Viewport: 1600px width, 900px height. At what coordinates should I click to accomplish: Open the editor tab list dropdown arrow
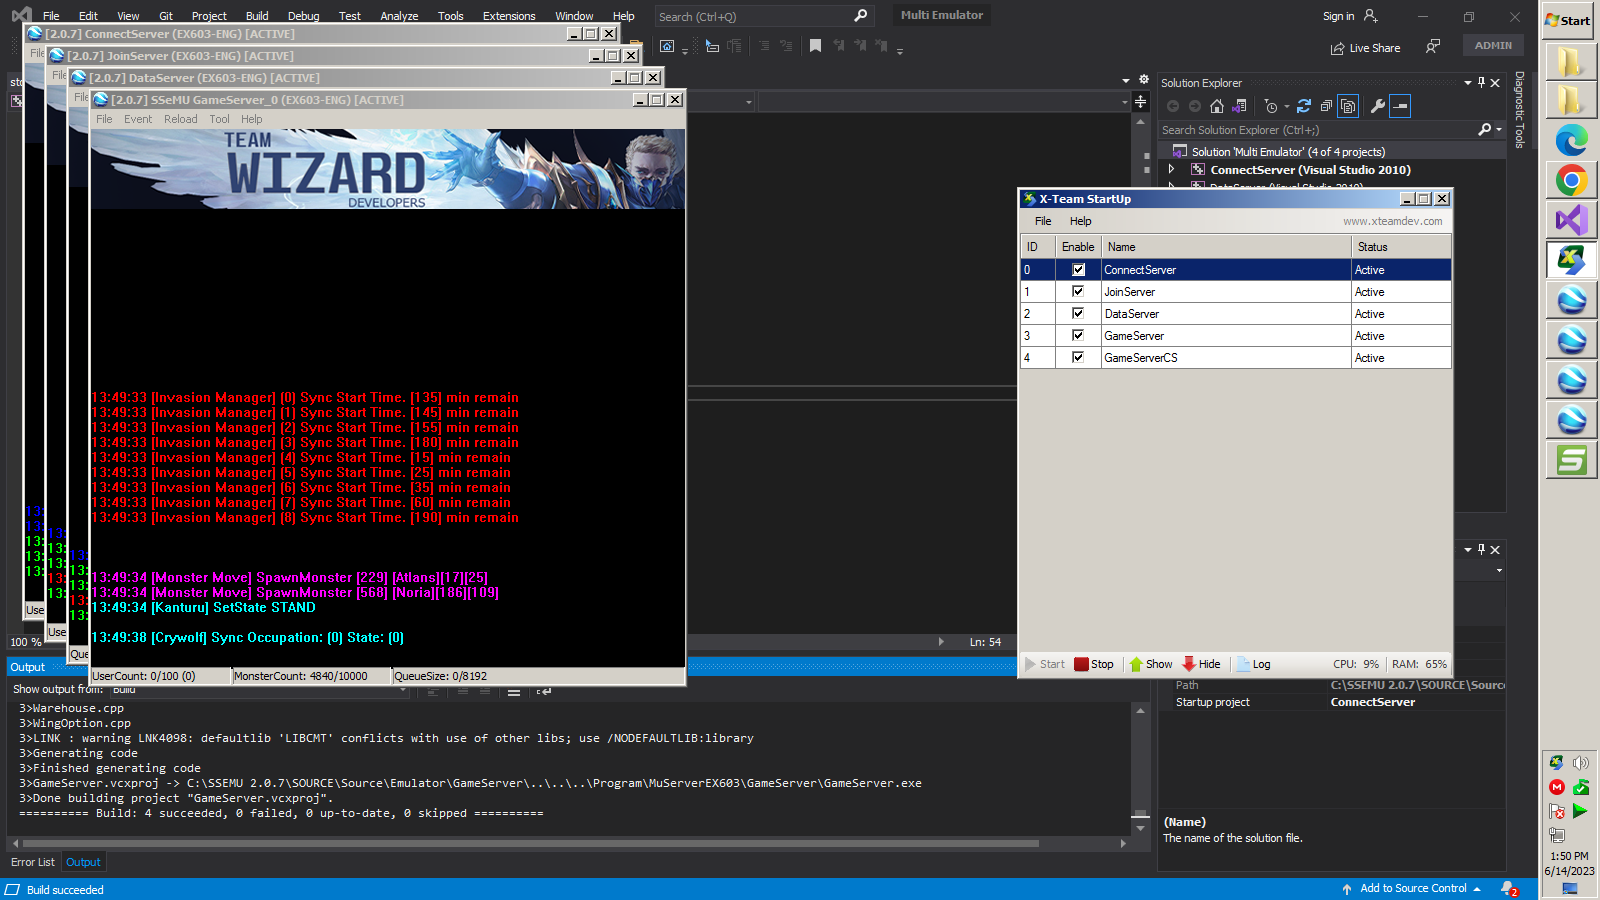click(1126, 80)
